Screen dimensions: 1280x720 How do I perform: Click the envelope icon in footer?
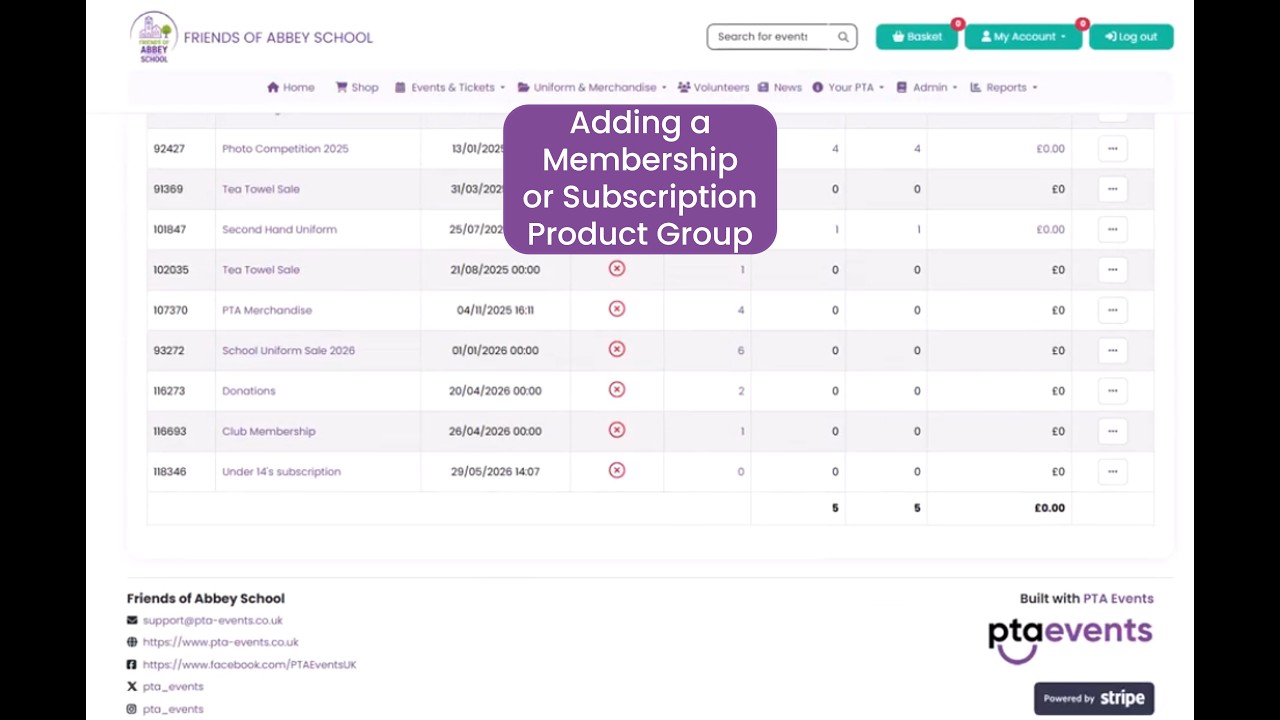[132, 621]
